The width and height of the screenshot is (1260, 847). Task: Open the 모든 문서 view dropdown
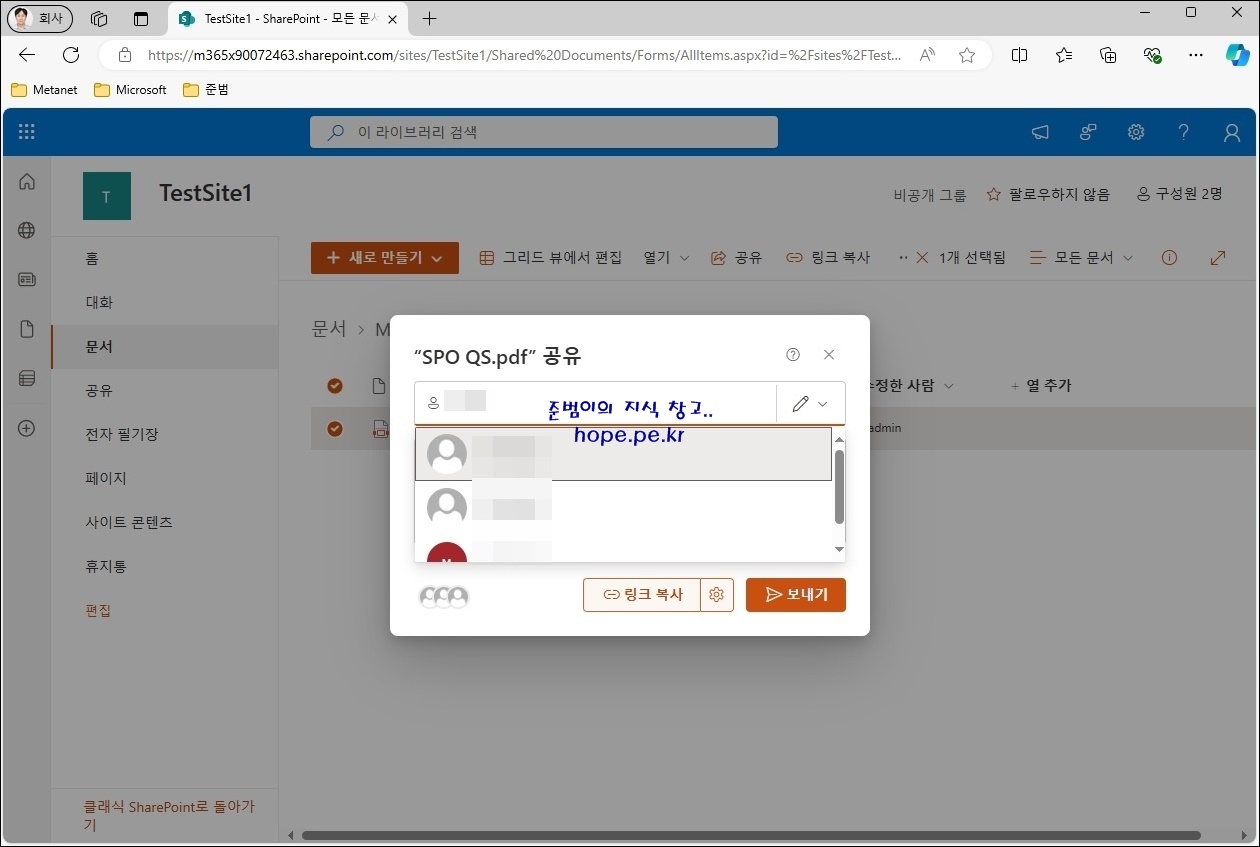point(1082,257)
